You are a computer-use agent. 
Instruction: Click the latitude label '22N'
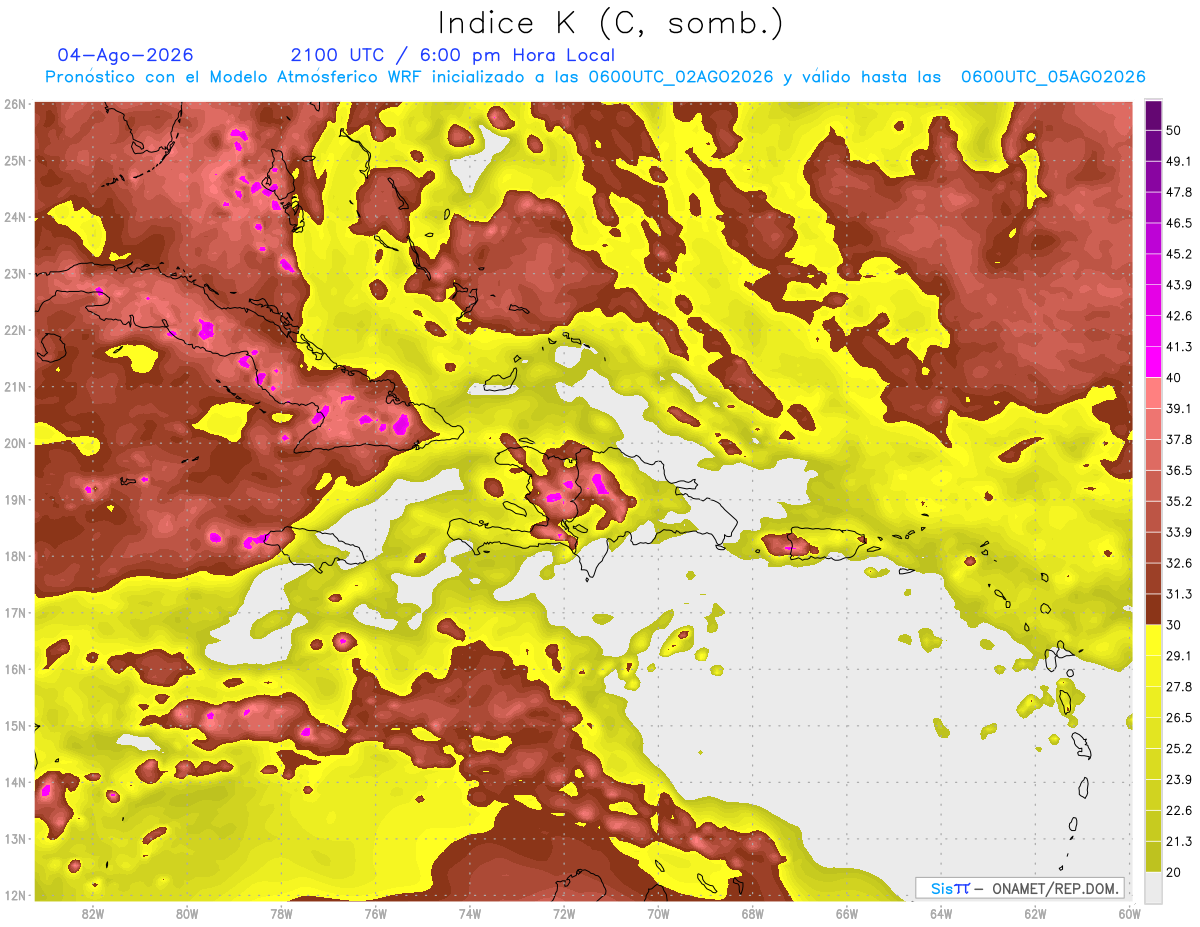click(15, 330)
